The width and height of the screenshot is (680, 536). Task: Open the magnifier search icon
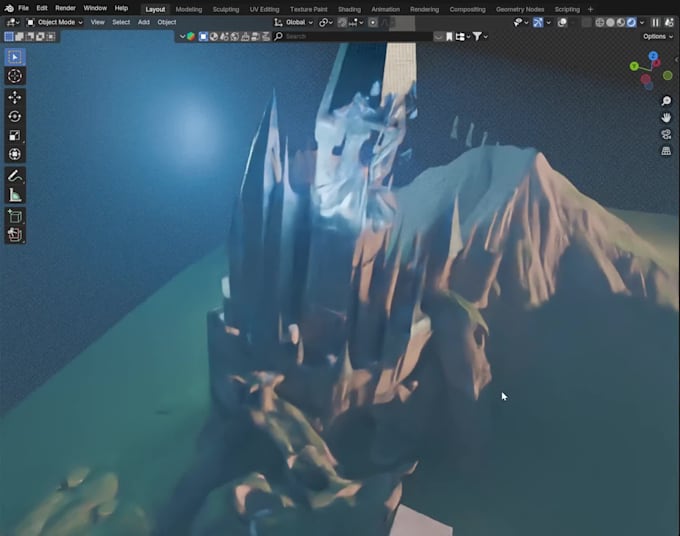(279, 36)
